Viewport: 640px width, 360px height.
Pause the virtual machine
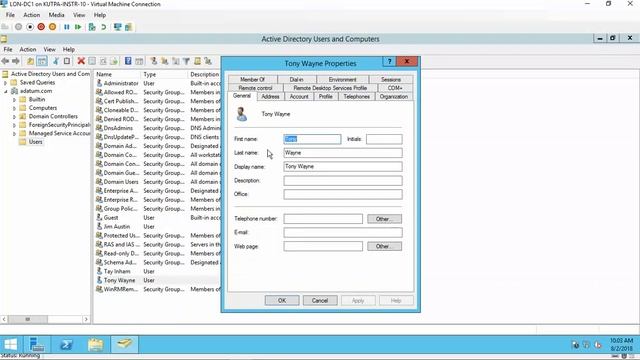click(67, 27)
